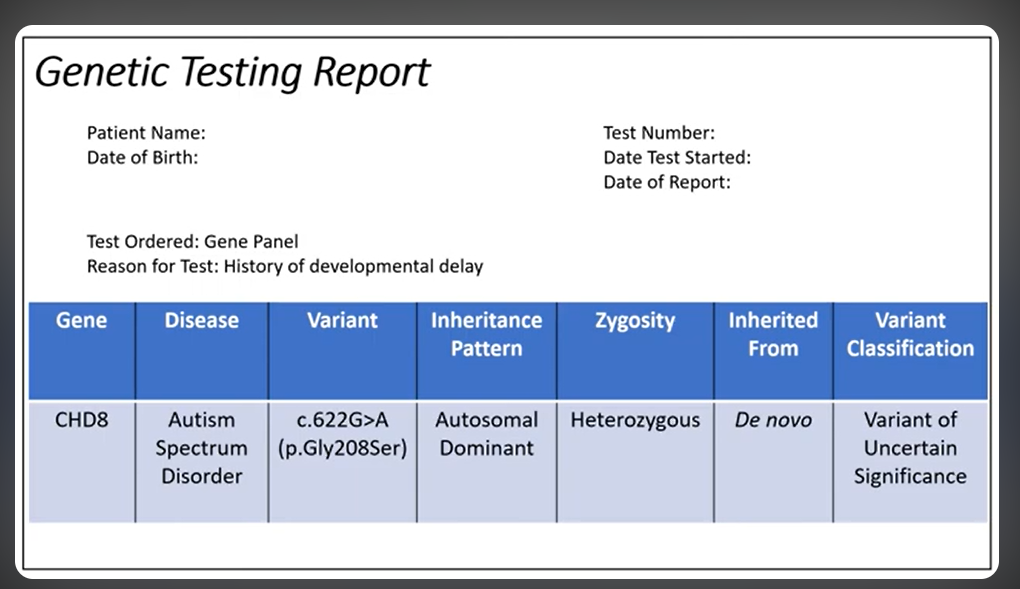The image size is (1020, 589).
Task: Select the CHD8 gene cell
Action: [x=81, y=420]
